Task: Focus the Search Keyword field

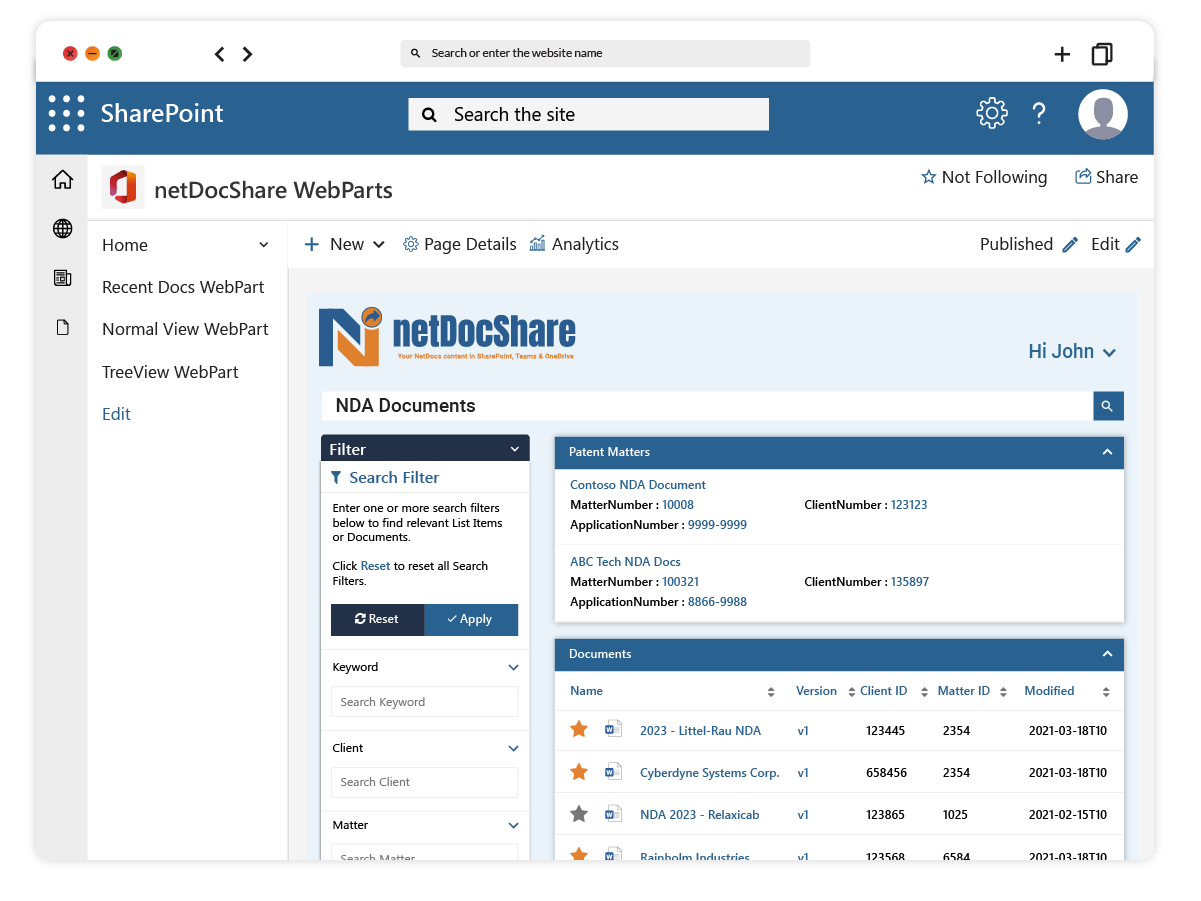Action: pyautogui.click(x=424, y=702)
